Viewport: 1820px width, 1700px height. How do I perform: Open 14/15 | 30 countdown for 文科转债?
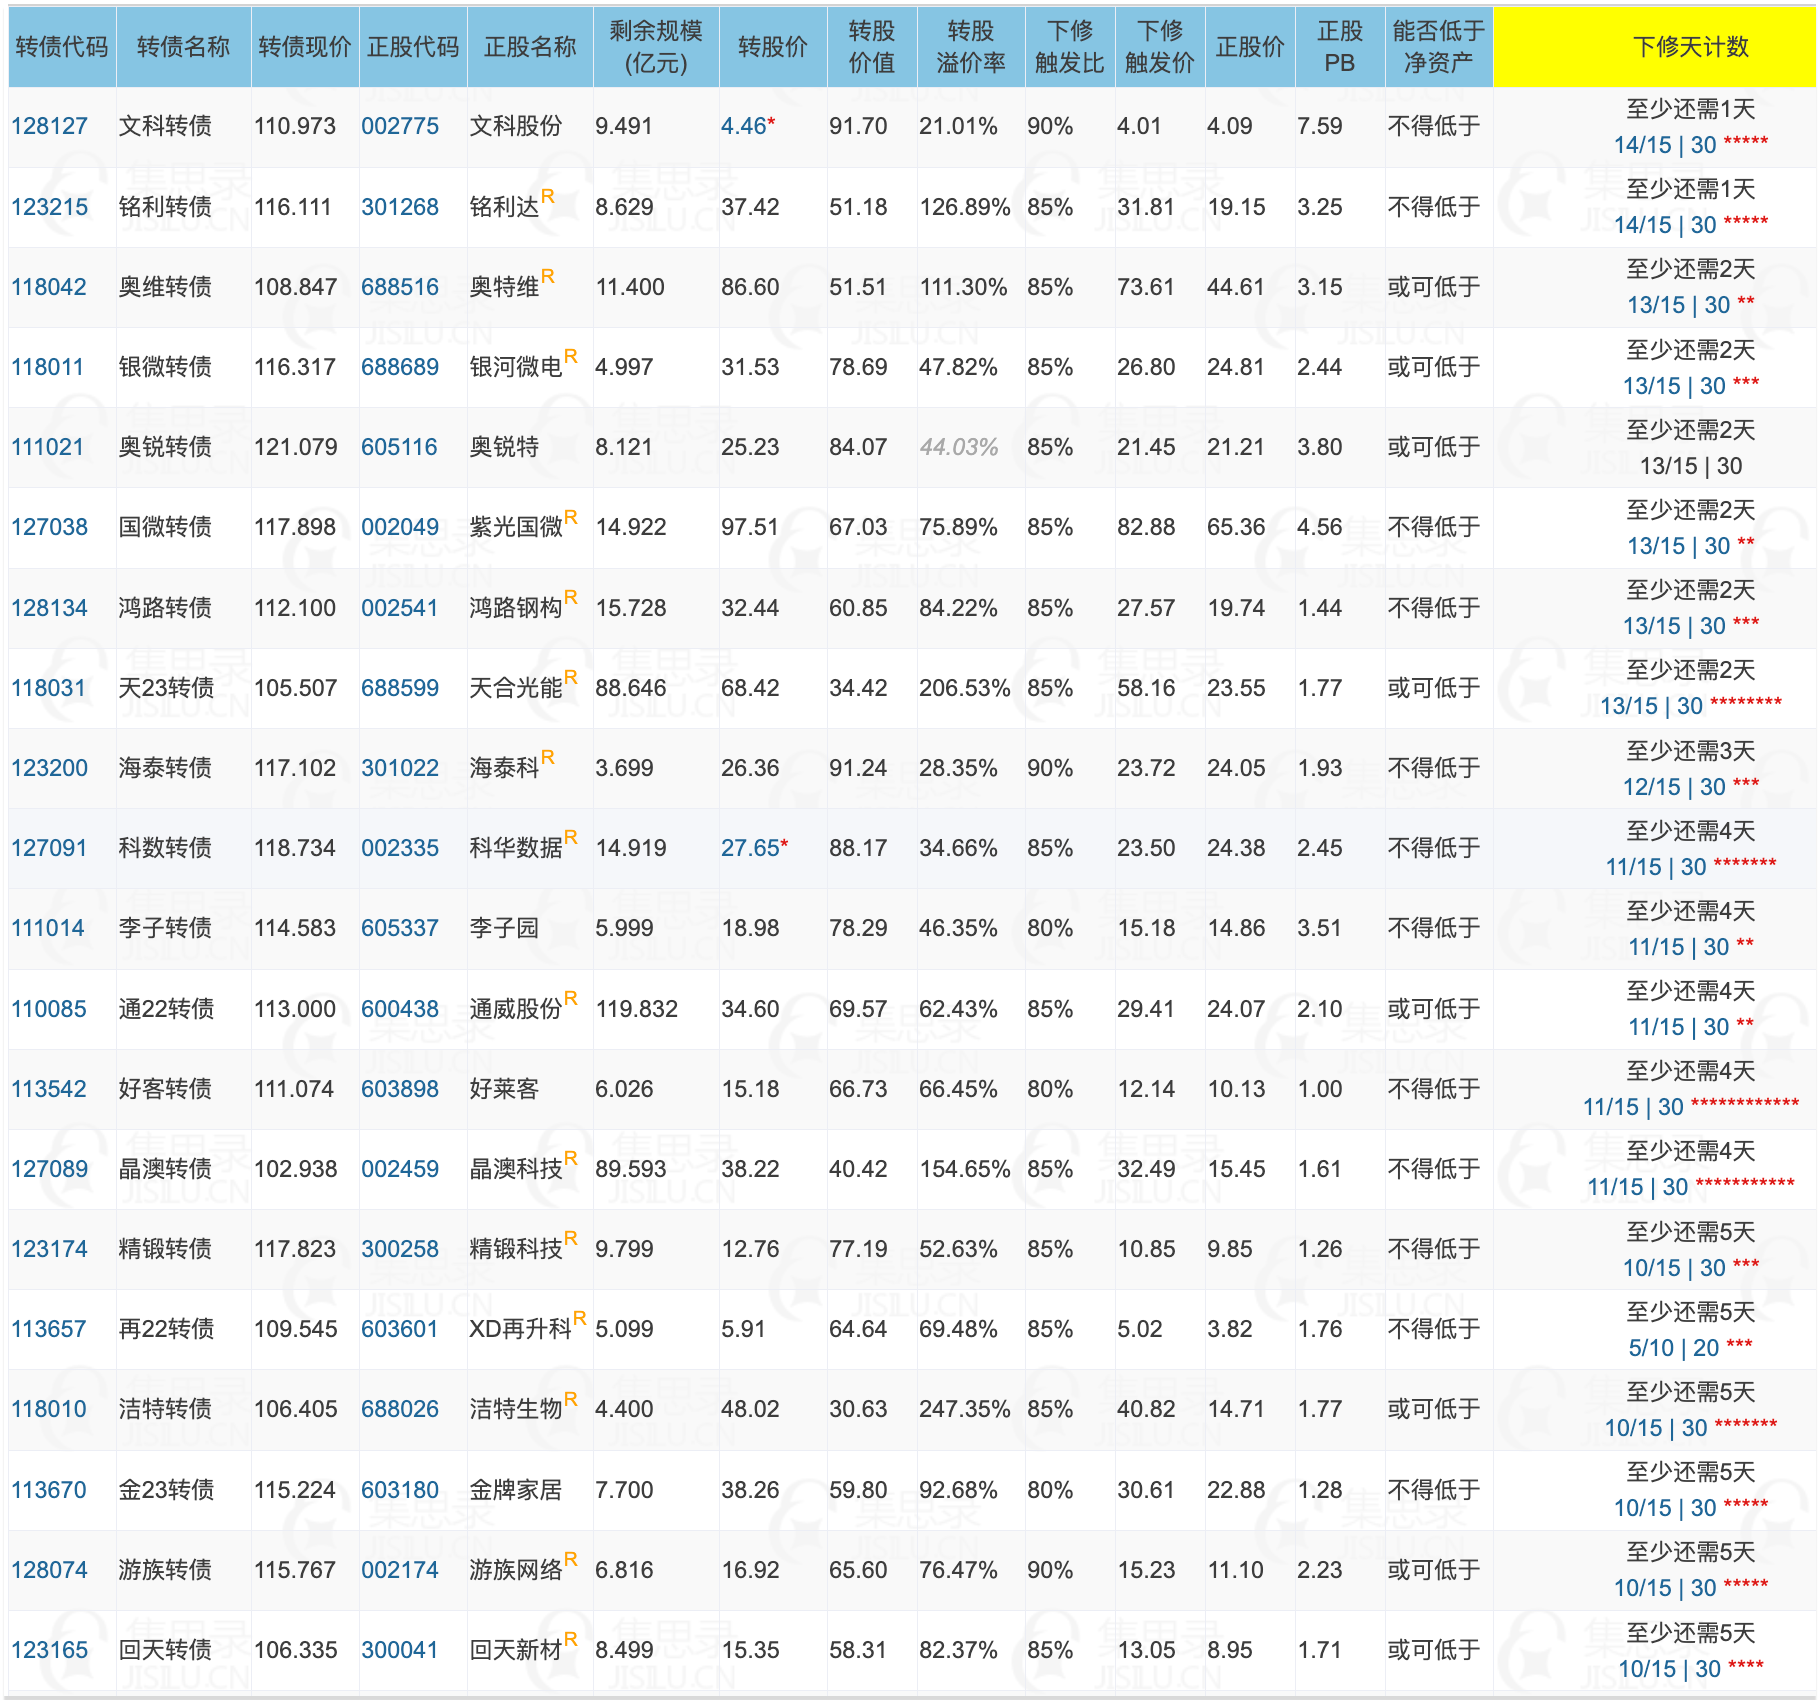(1664, 145)
